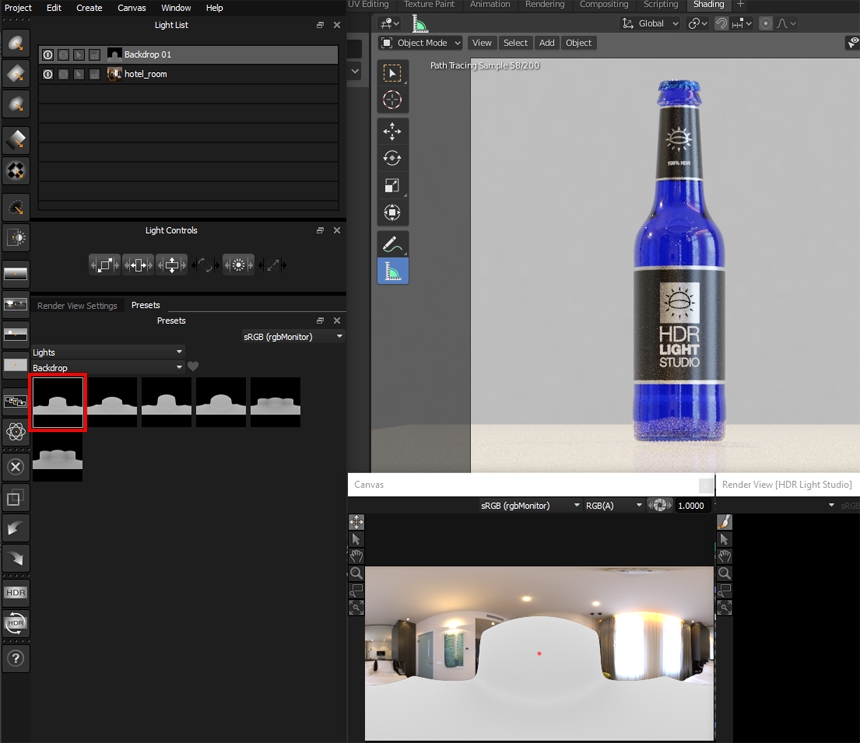The height and width of the screenshot is (743, 860).
Task: Activate the Rotate tool in Blender viewport
Action: click(x=392, y=158)
